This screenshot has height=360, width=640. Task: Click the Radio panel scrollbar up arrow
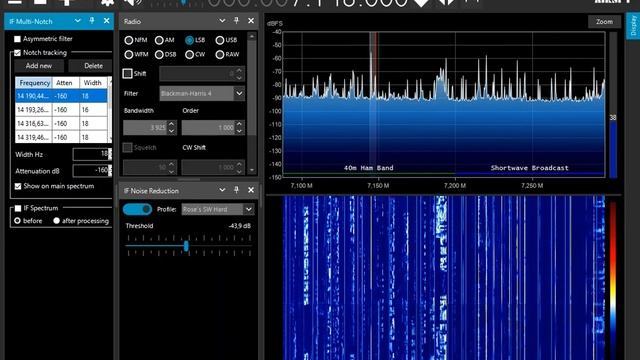(252, 37)
